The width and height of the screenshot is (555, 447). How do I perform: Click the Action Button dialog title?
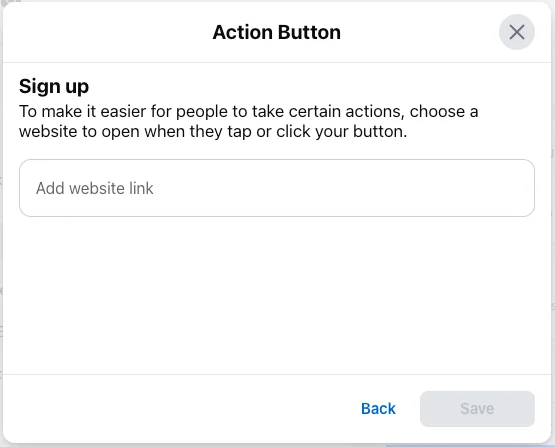point(276,32)
